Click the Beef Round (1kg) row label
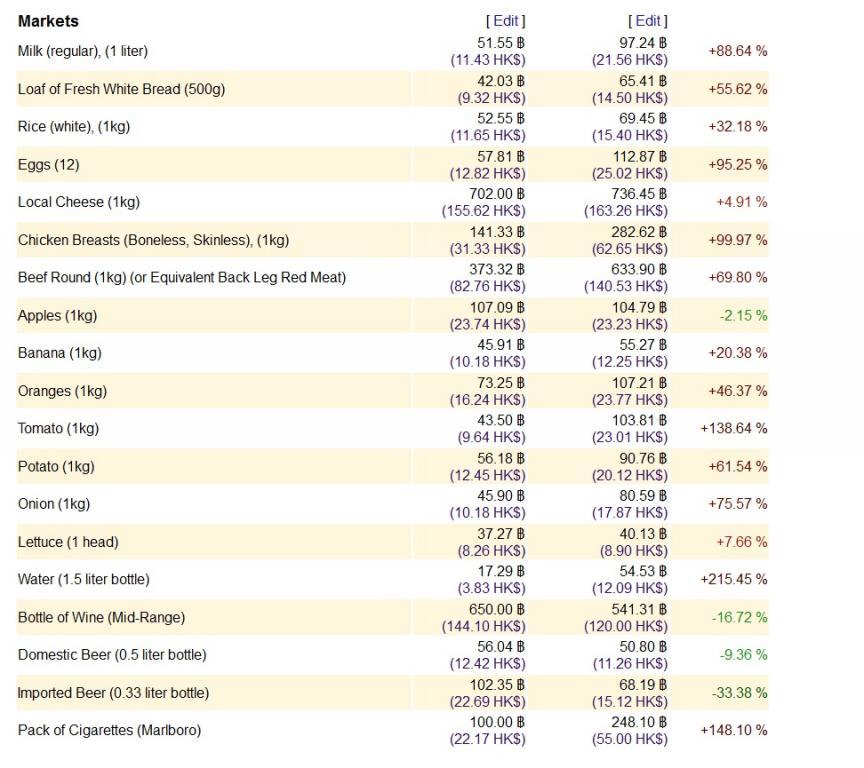864x768 pixels. 182,277
